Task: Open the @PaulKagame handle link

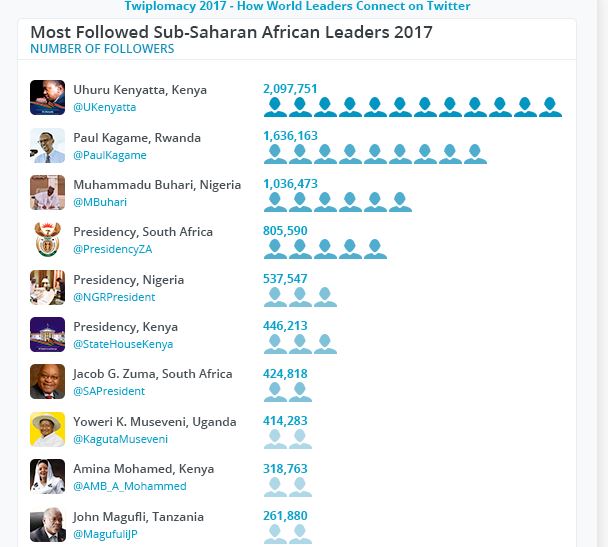Action: (110, 155)
